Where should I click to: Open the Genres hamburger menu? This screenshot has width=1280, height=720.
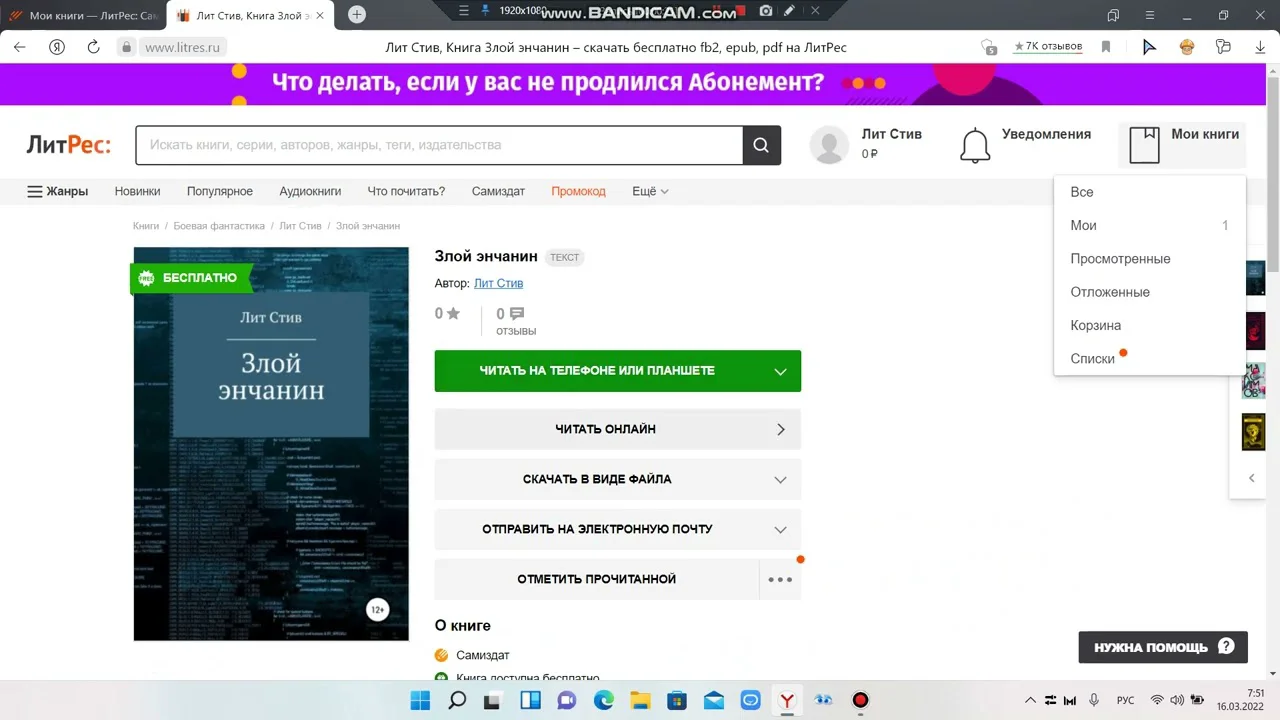(x=57, y=191)
